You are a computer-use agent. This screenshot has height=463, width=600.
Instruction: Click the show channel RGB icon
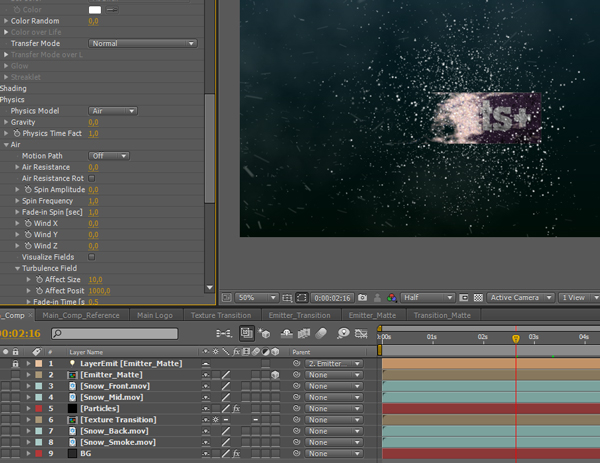pyautogui.click(x=392, y=298)
